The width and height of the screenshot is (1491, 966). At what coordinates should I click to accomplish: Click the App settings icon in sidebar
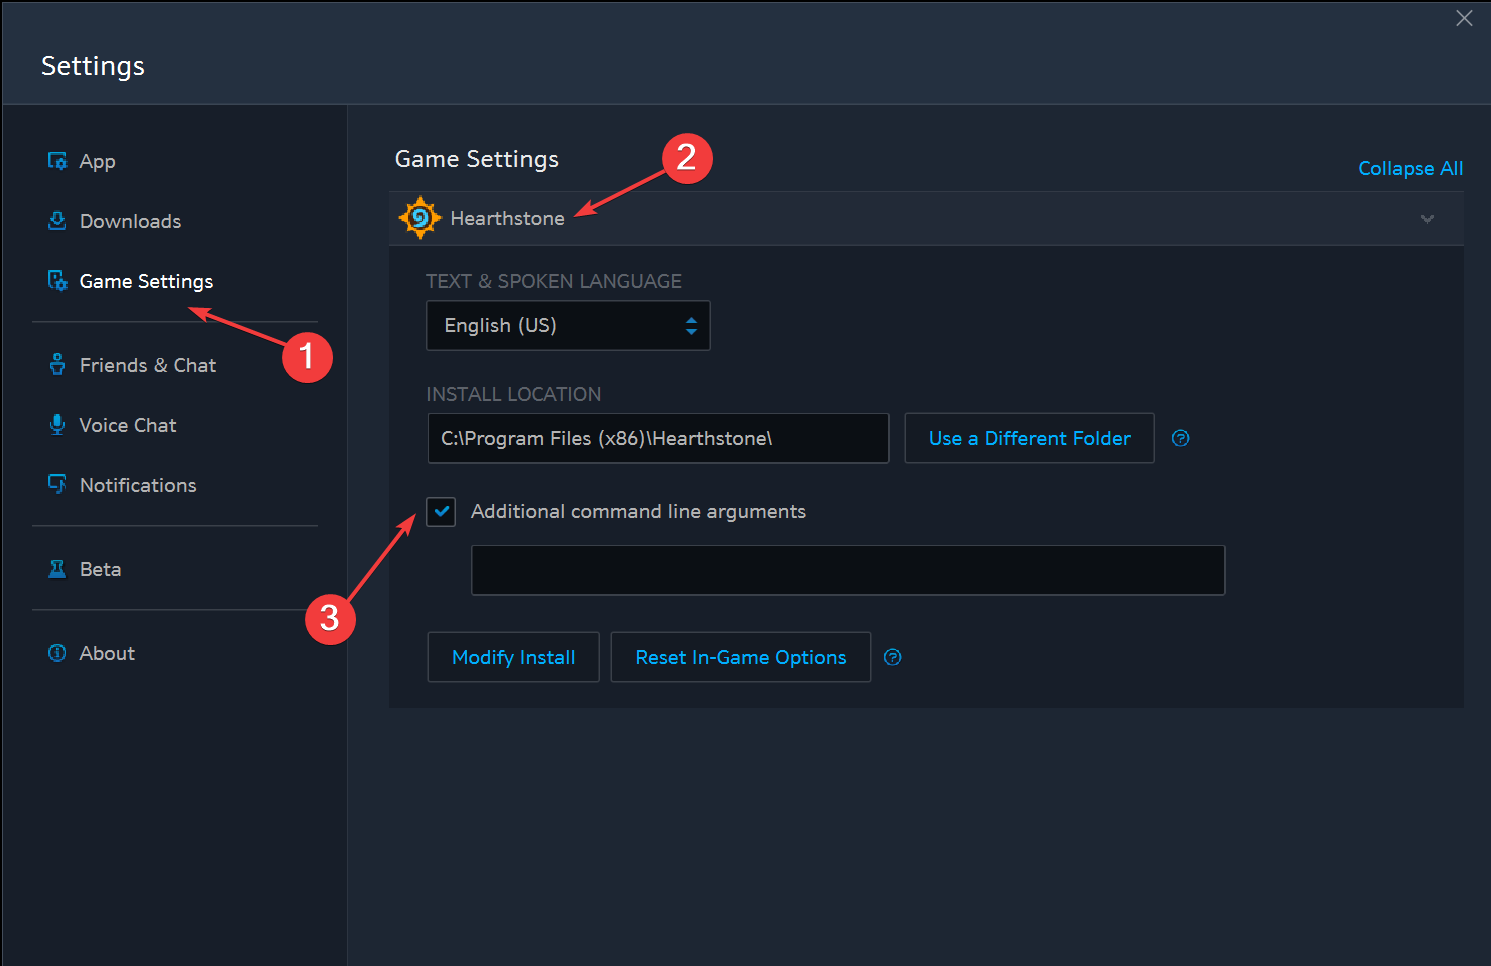click(58, 161)
